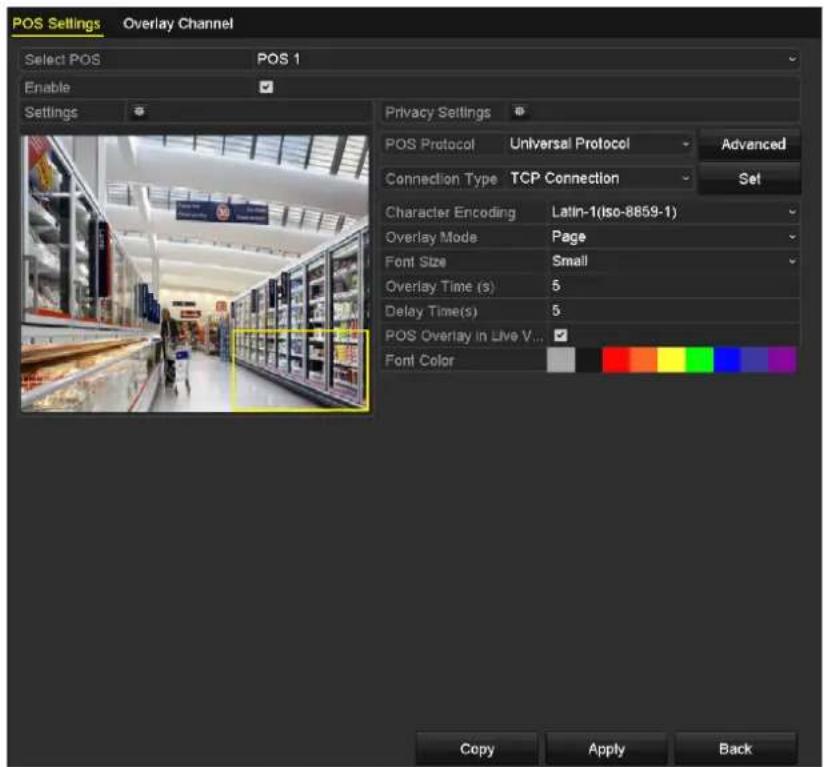The width and height of the screenshot is (824, 767).
Task: Pick the bright blue font color
Action: (x=727, y=360)
